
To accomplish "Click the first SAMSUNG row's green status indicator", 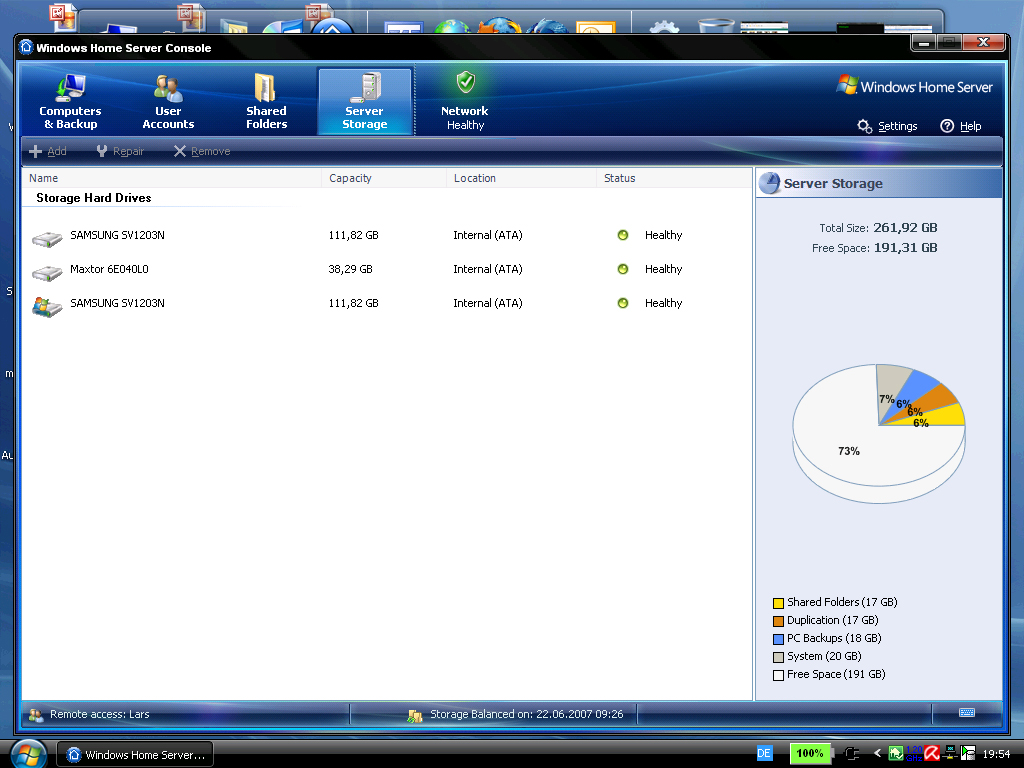I will tap(623, 235).
